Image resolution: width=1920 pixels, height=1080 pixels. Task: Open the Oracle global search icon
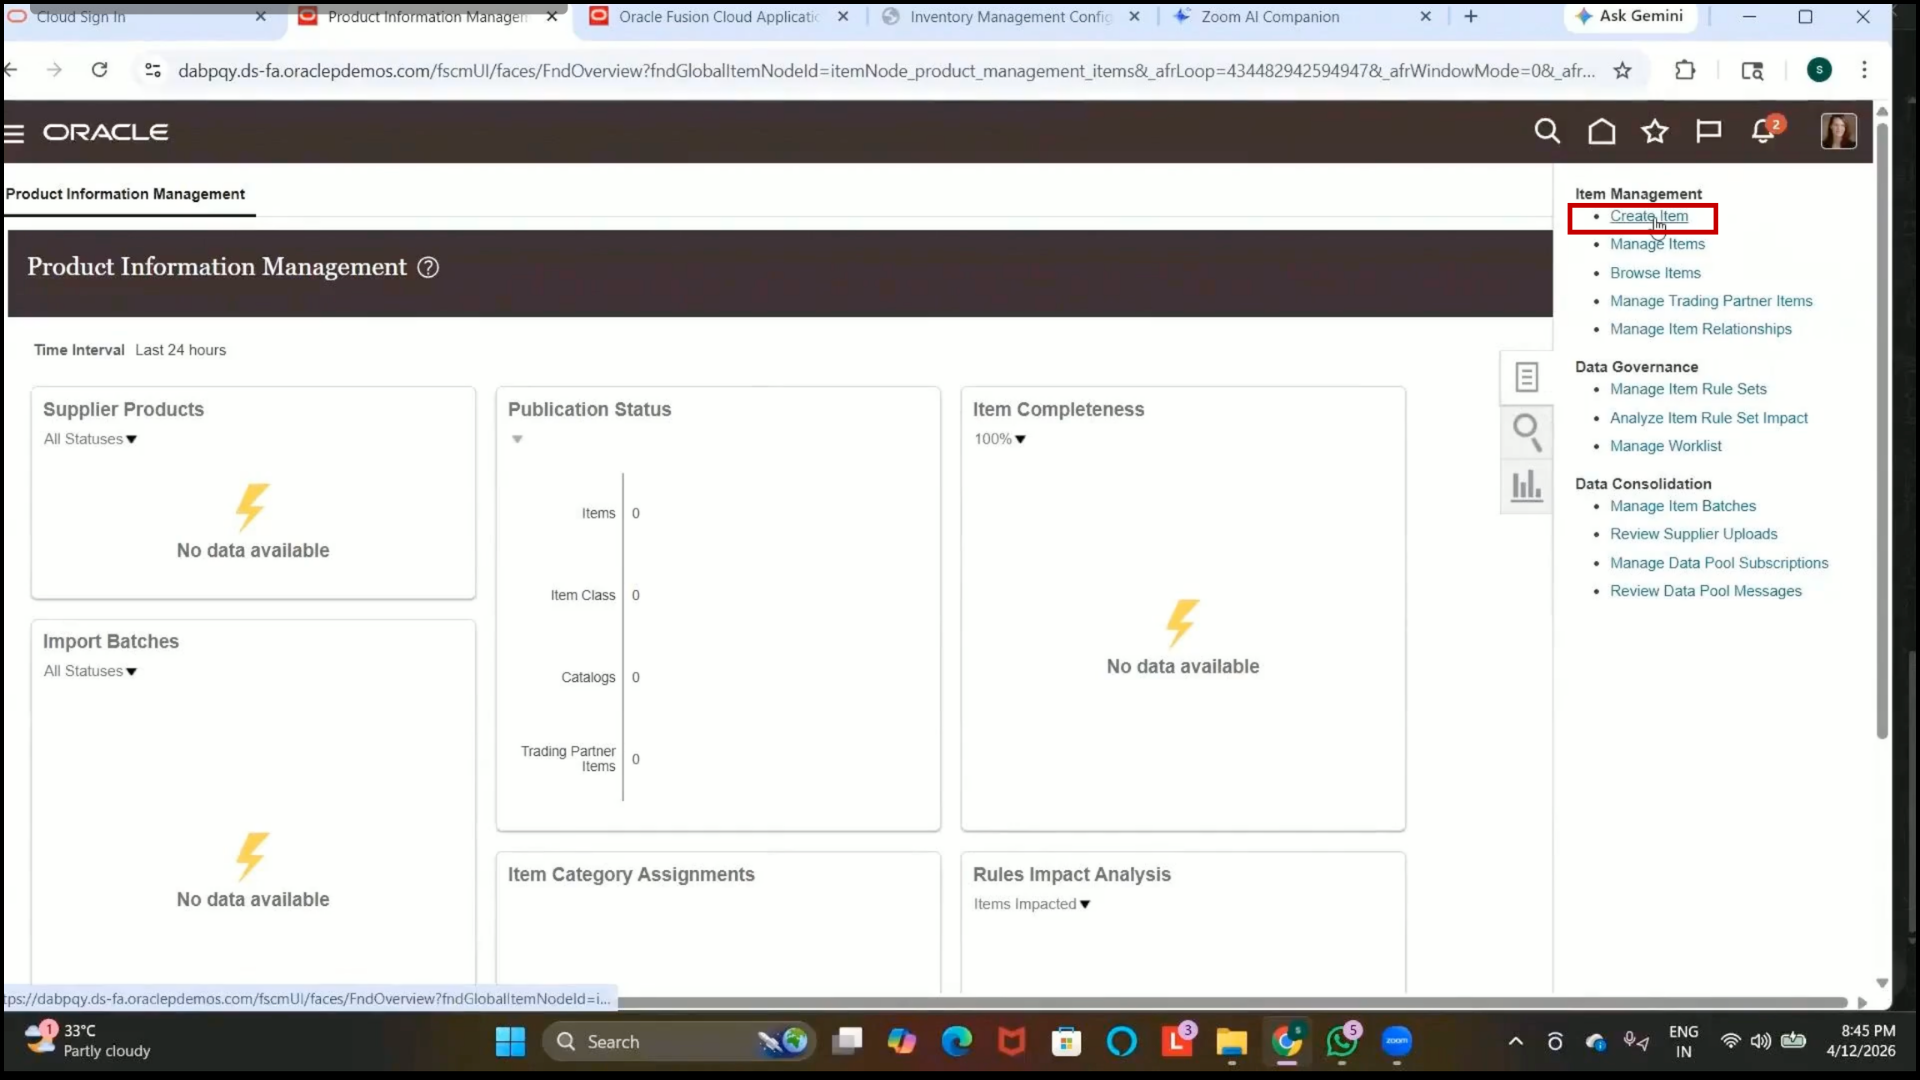tap(1547, 131)
